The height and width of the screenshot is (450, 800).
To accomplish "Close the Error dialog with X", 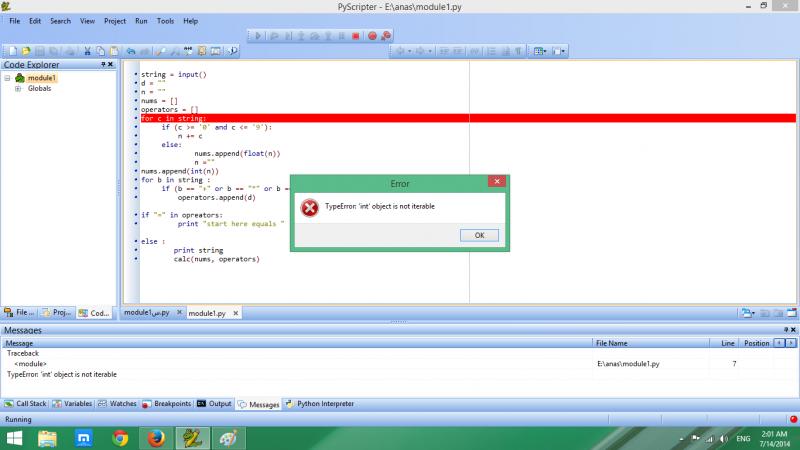I will [x=496, y=181].
